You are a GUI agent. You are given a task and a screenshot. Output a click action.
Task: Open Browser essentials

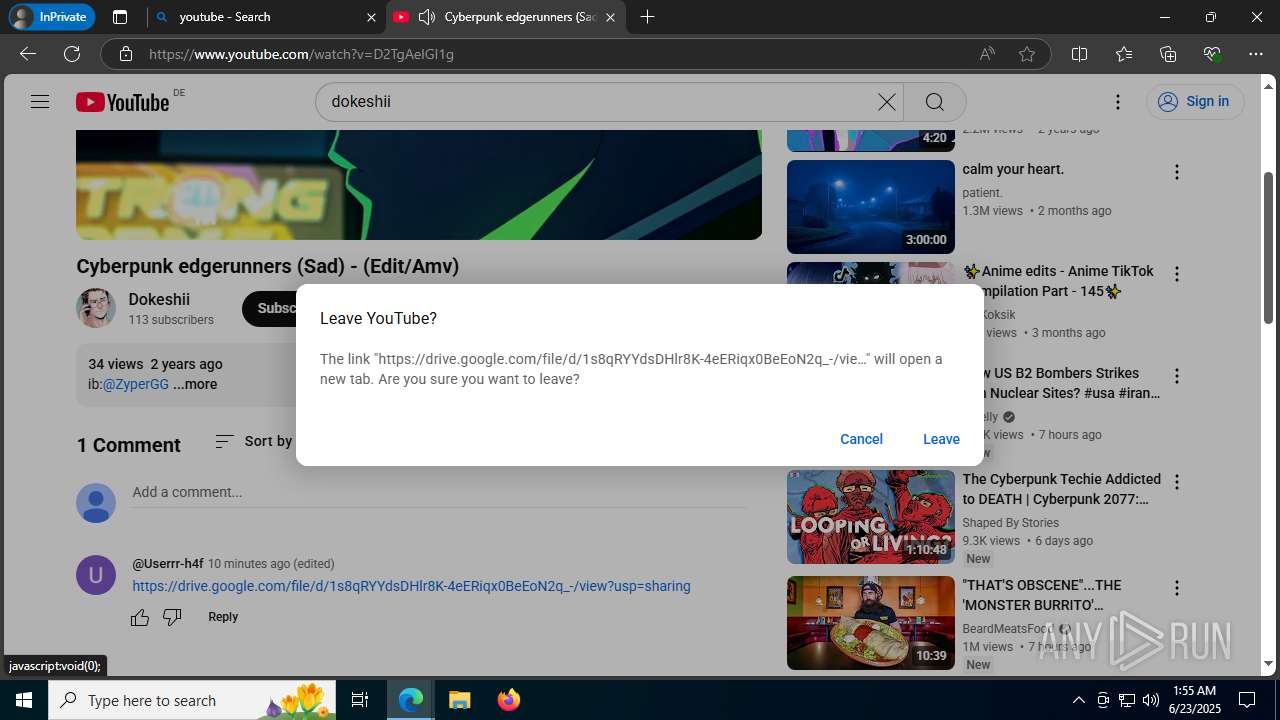(1212, 54)
